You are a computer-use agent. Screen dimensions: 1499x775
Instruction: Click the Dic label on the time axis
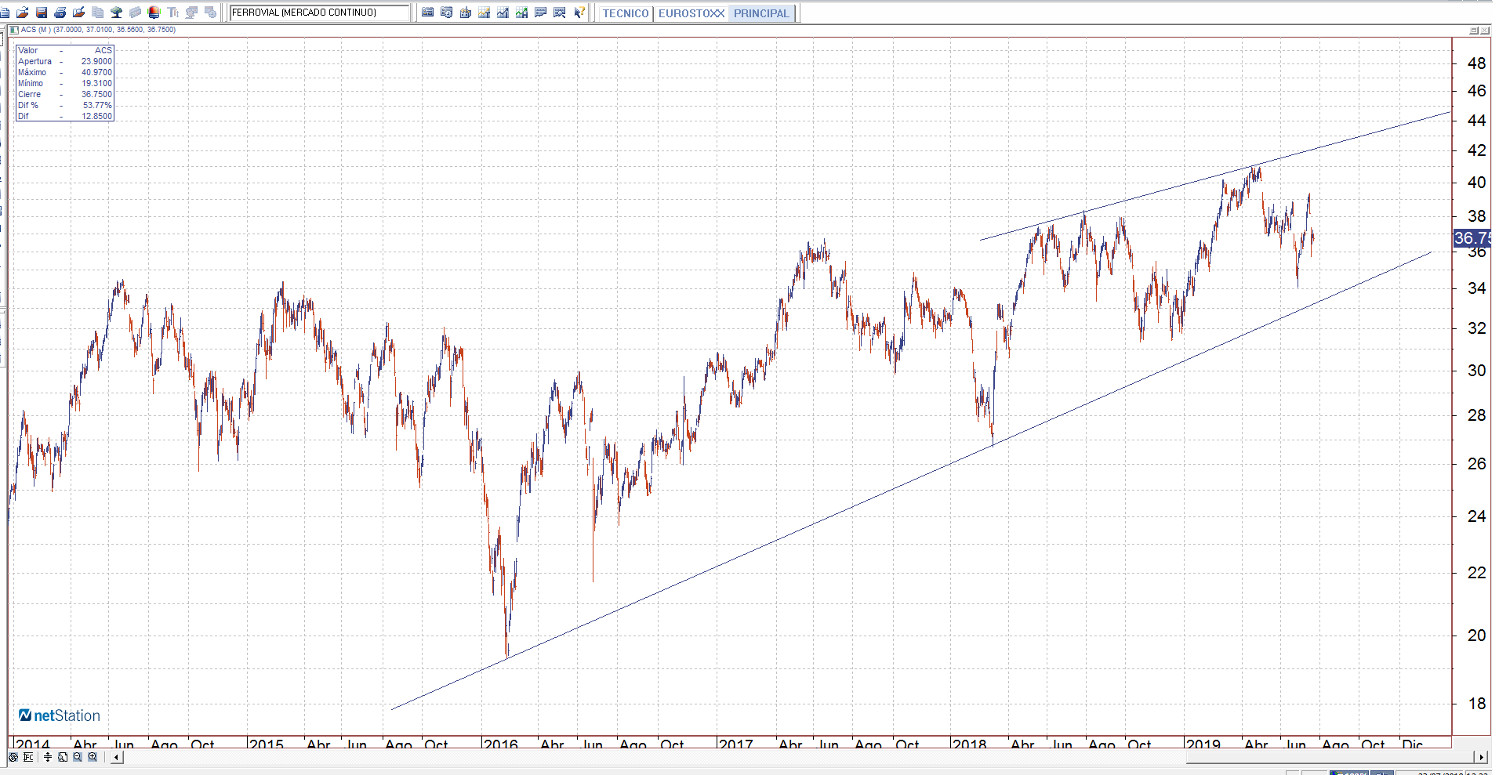coord(1412,745)
